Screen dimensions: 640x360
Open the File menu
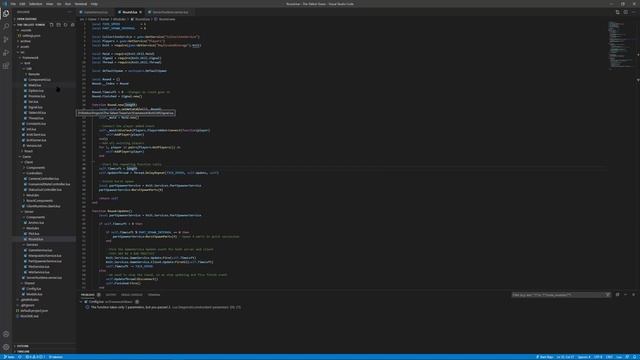tap(13, 4)
